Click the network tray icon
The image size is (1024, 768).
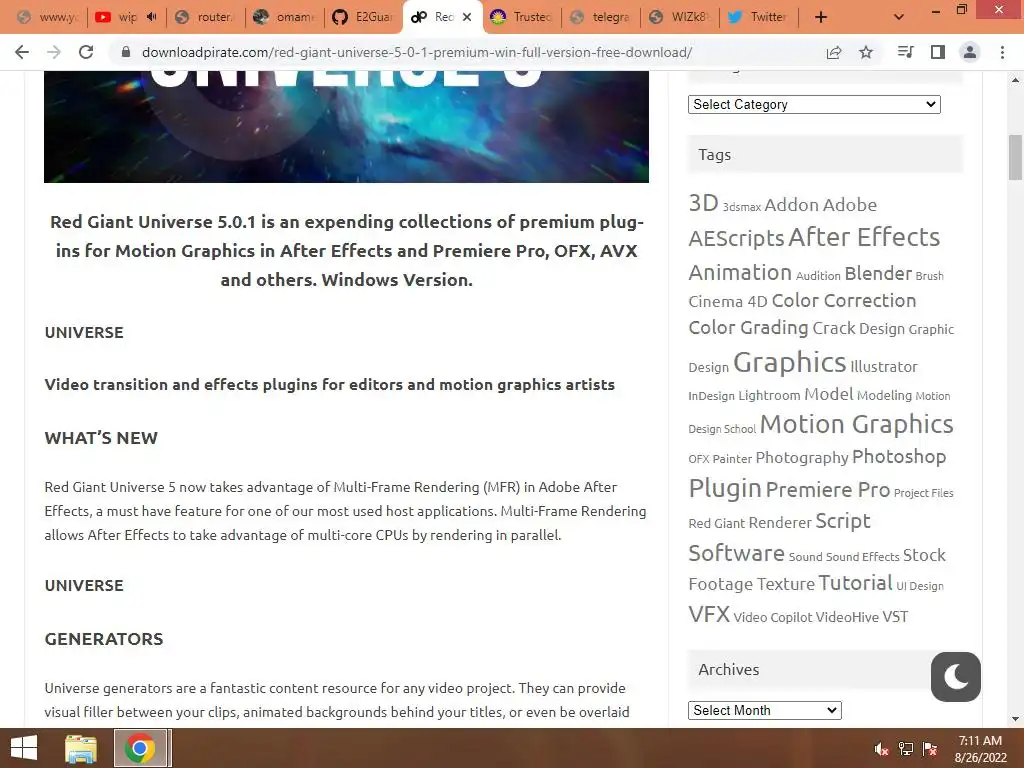tap(906, 749)
